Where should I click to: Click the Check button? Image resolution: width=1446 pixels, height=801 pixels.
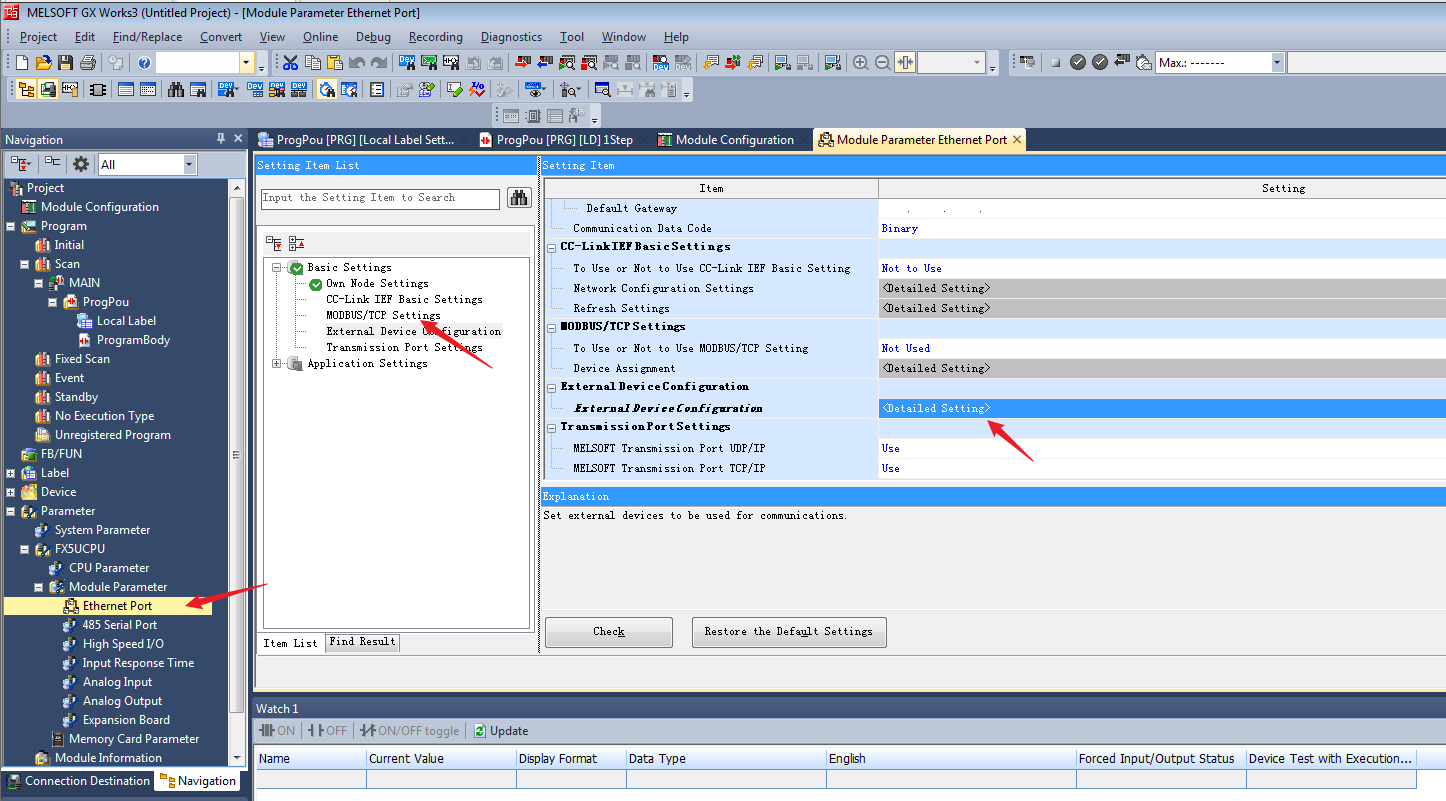point(609,632)
